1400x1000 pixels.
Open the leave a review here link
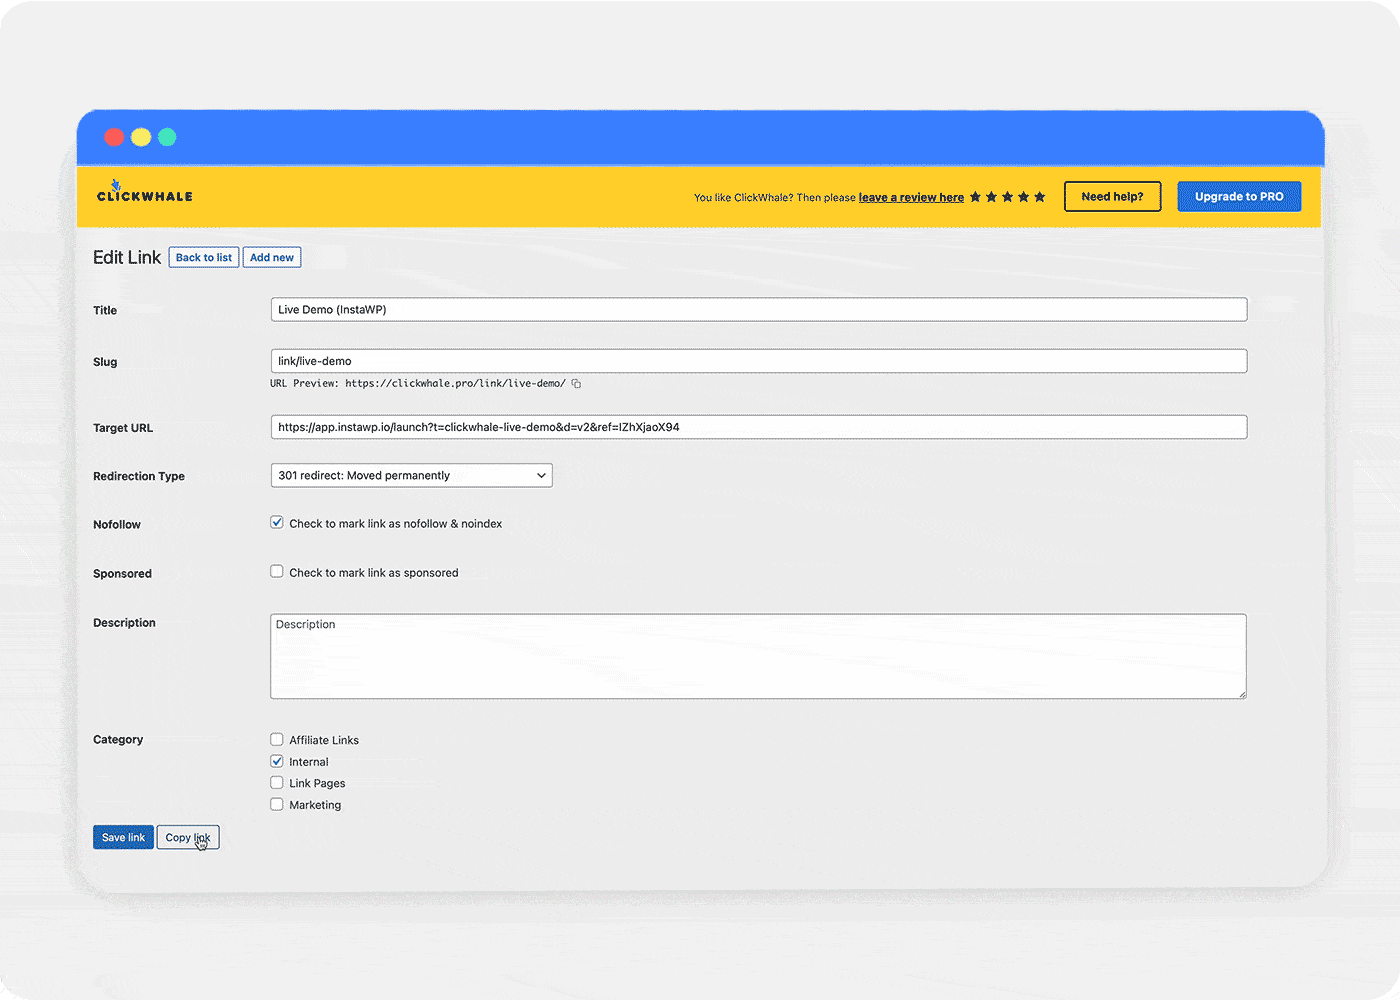(x=911, y=197)
